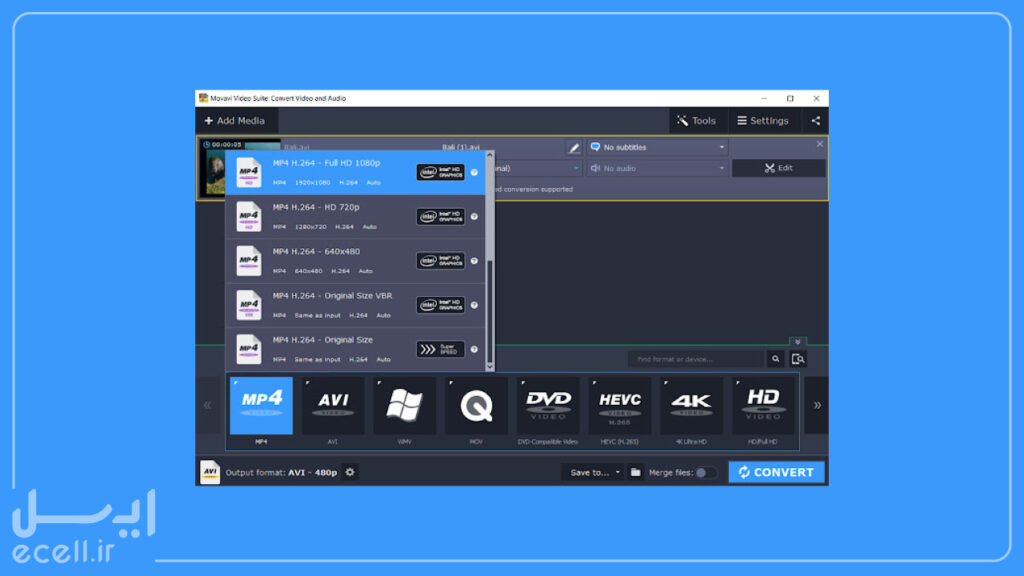Viewport: 1024px width, 576px height.
Task: Click help icon for HD 720p preset
Action: point(475,217)
